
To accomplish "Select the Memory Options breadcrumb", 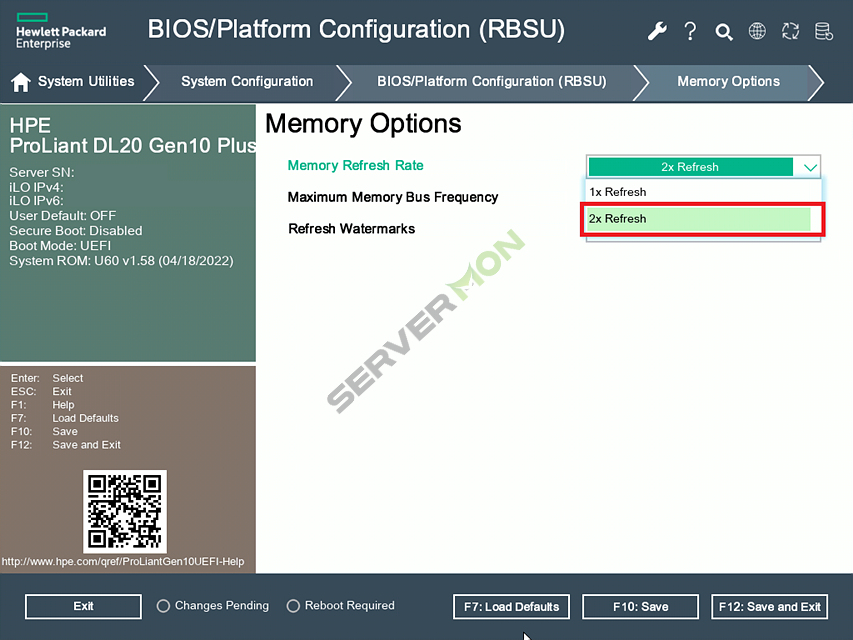I will click(728, 82).
